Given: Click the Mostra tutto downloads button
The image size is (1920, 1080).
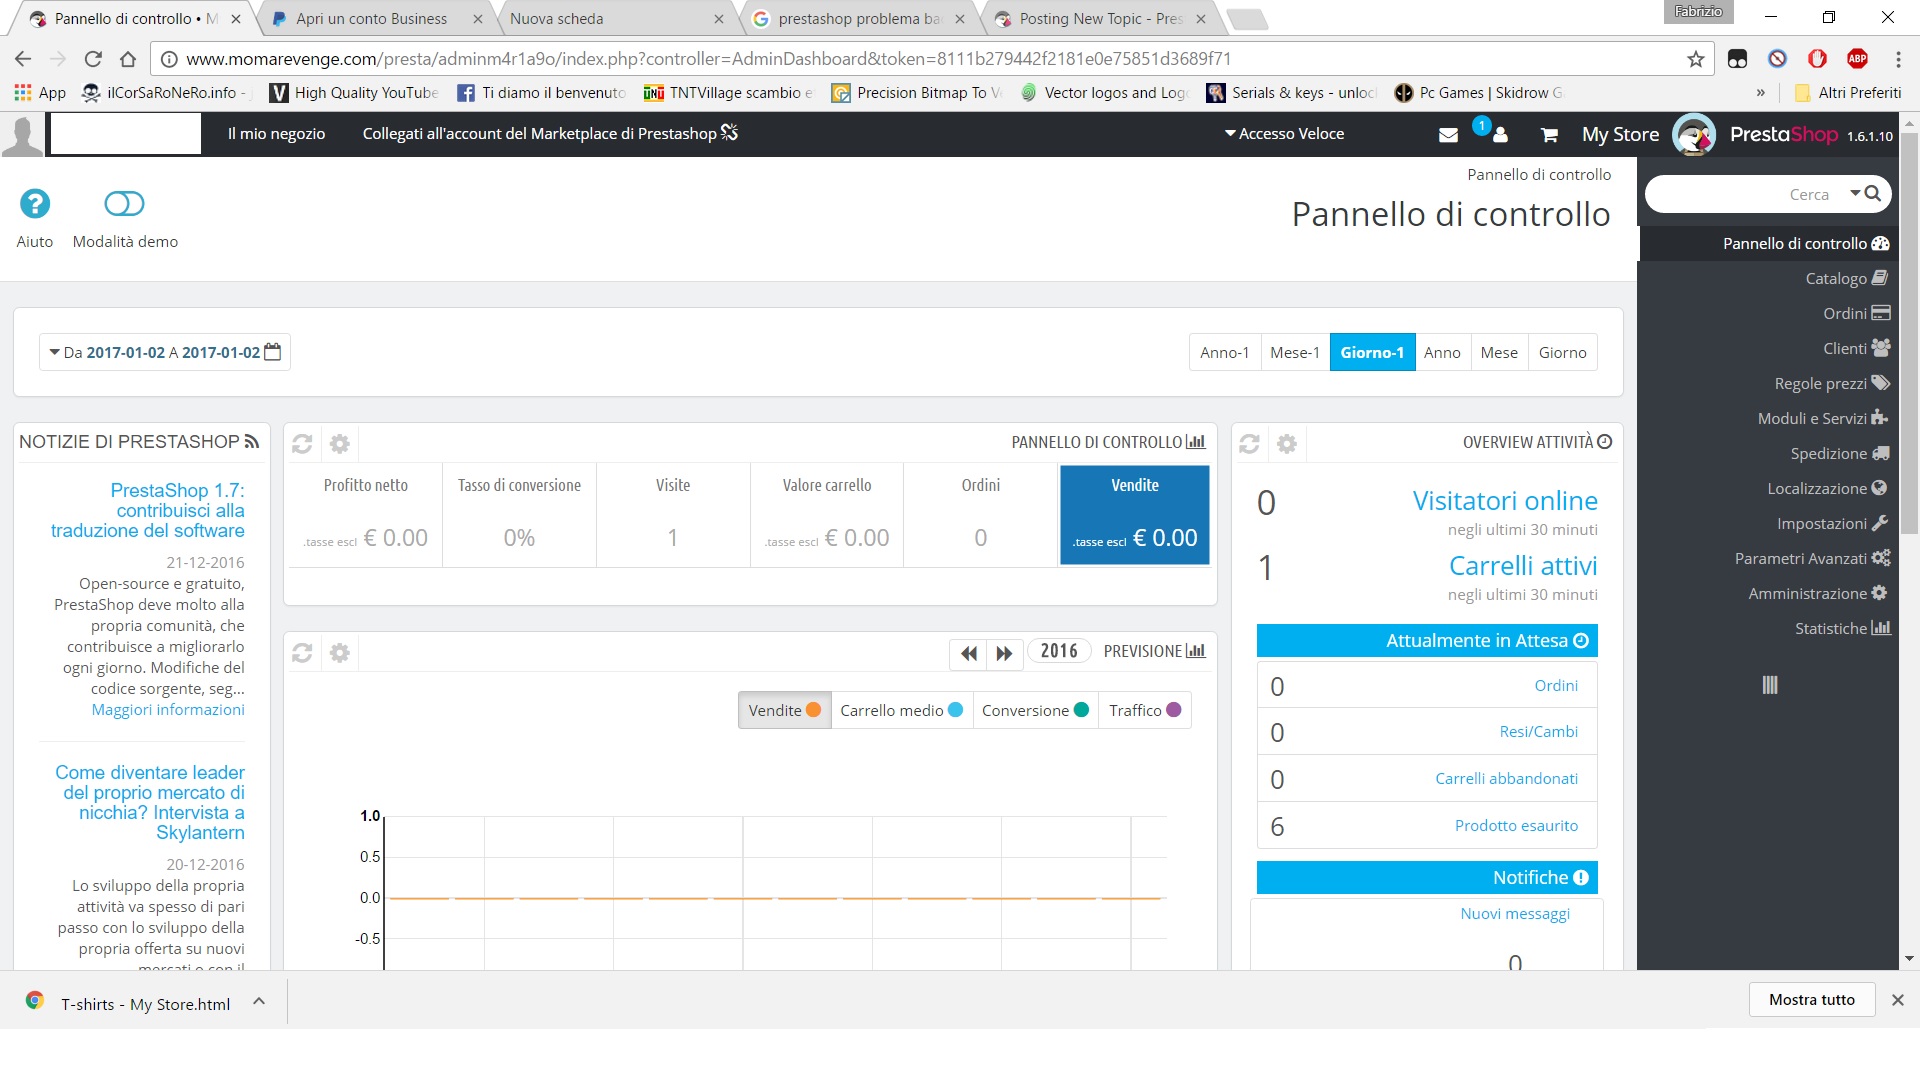Looking at the screenshot, I should [x=1811, y=999].
